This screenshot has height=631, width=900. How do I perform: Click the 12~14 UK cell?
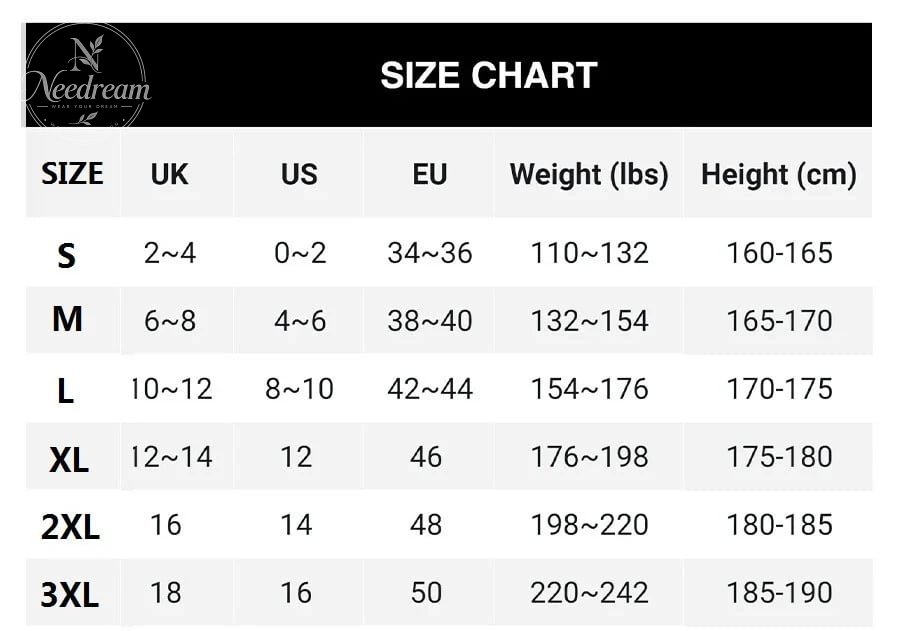[x=171, y=457]
